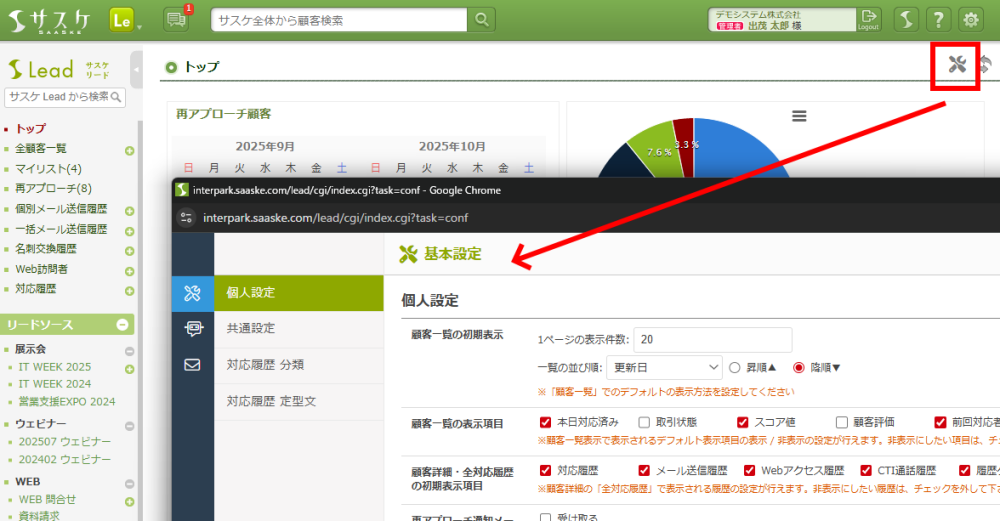This screenshot has height=521, width=1000.
Task: Select 対応履歴 分類 in settings menu
Action: tap(264, 365)
